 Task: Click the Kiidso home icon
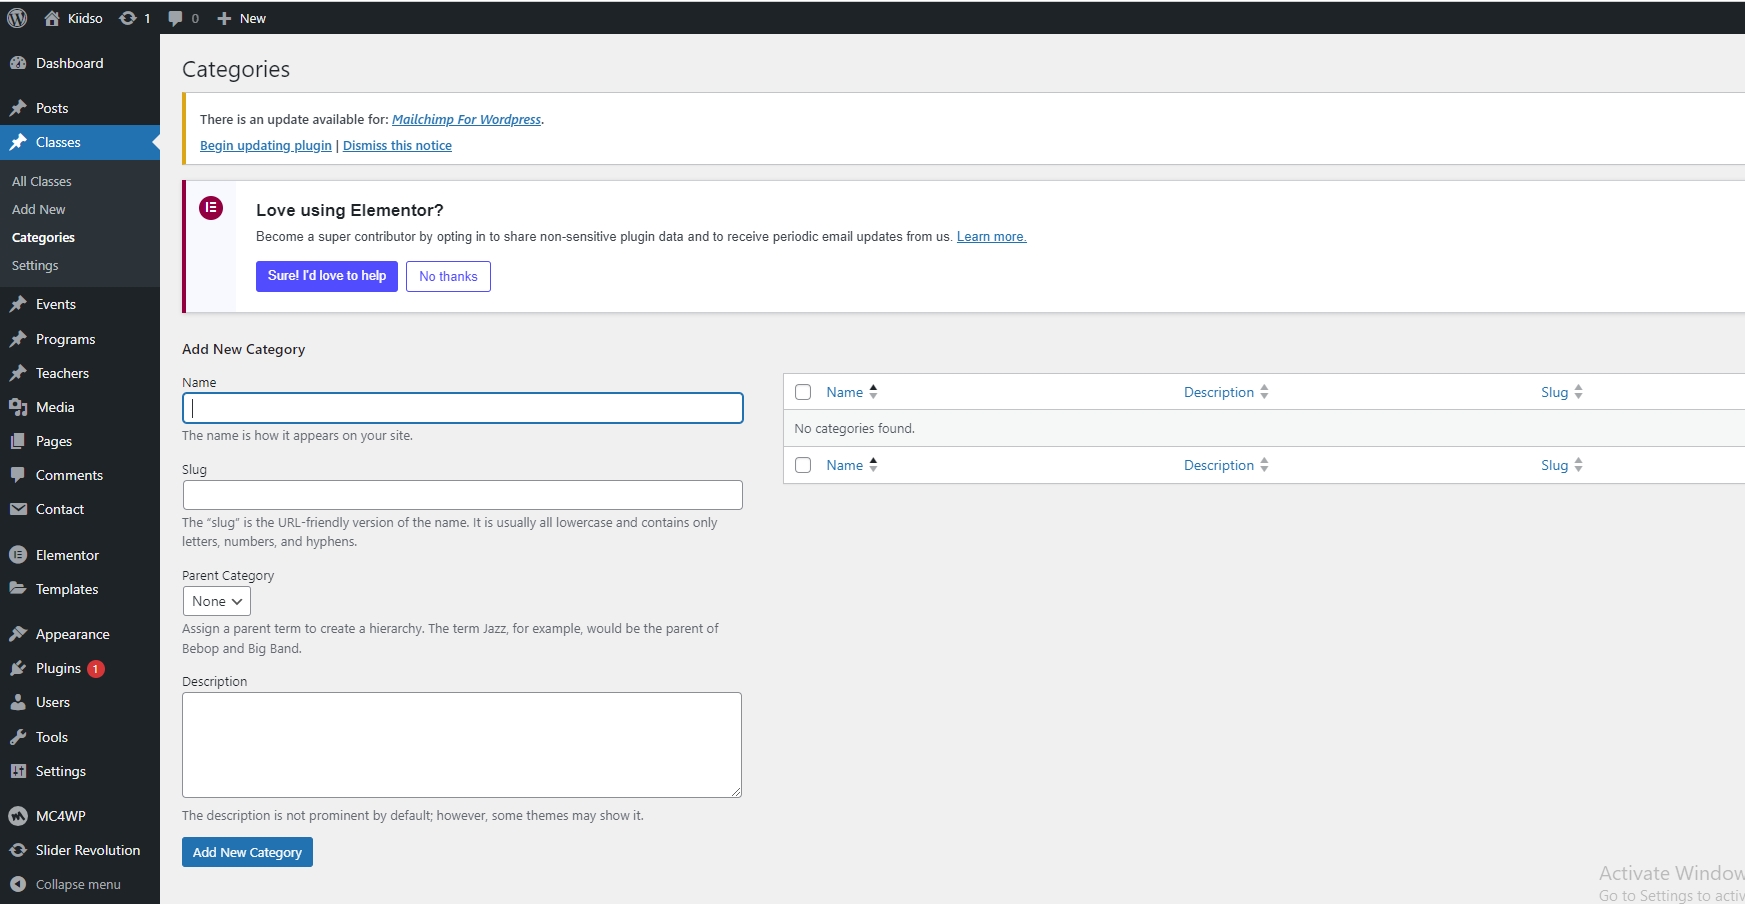tap(52, 18)
